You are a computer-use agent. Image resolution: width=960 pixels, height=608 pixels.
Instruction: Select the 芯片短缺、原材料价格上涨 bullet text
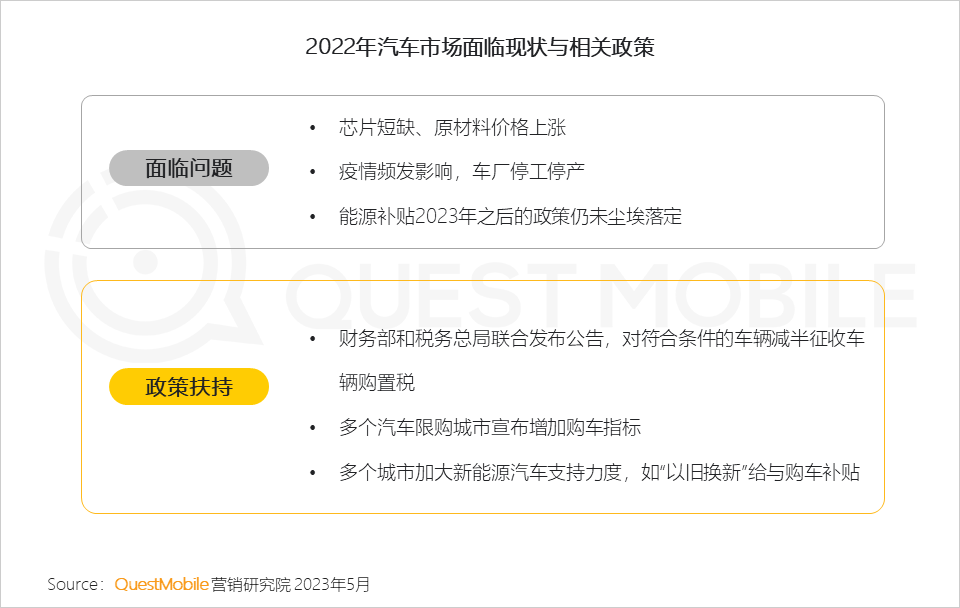(452, 127)
